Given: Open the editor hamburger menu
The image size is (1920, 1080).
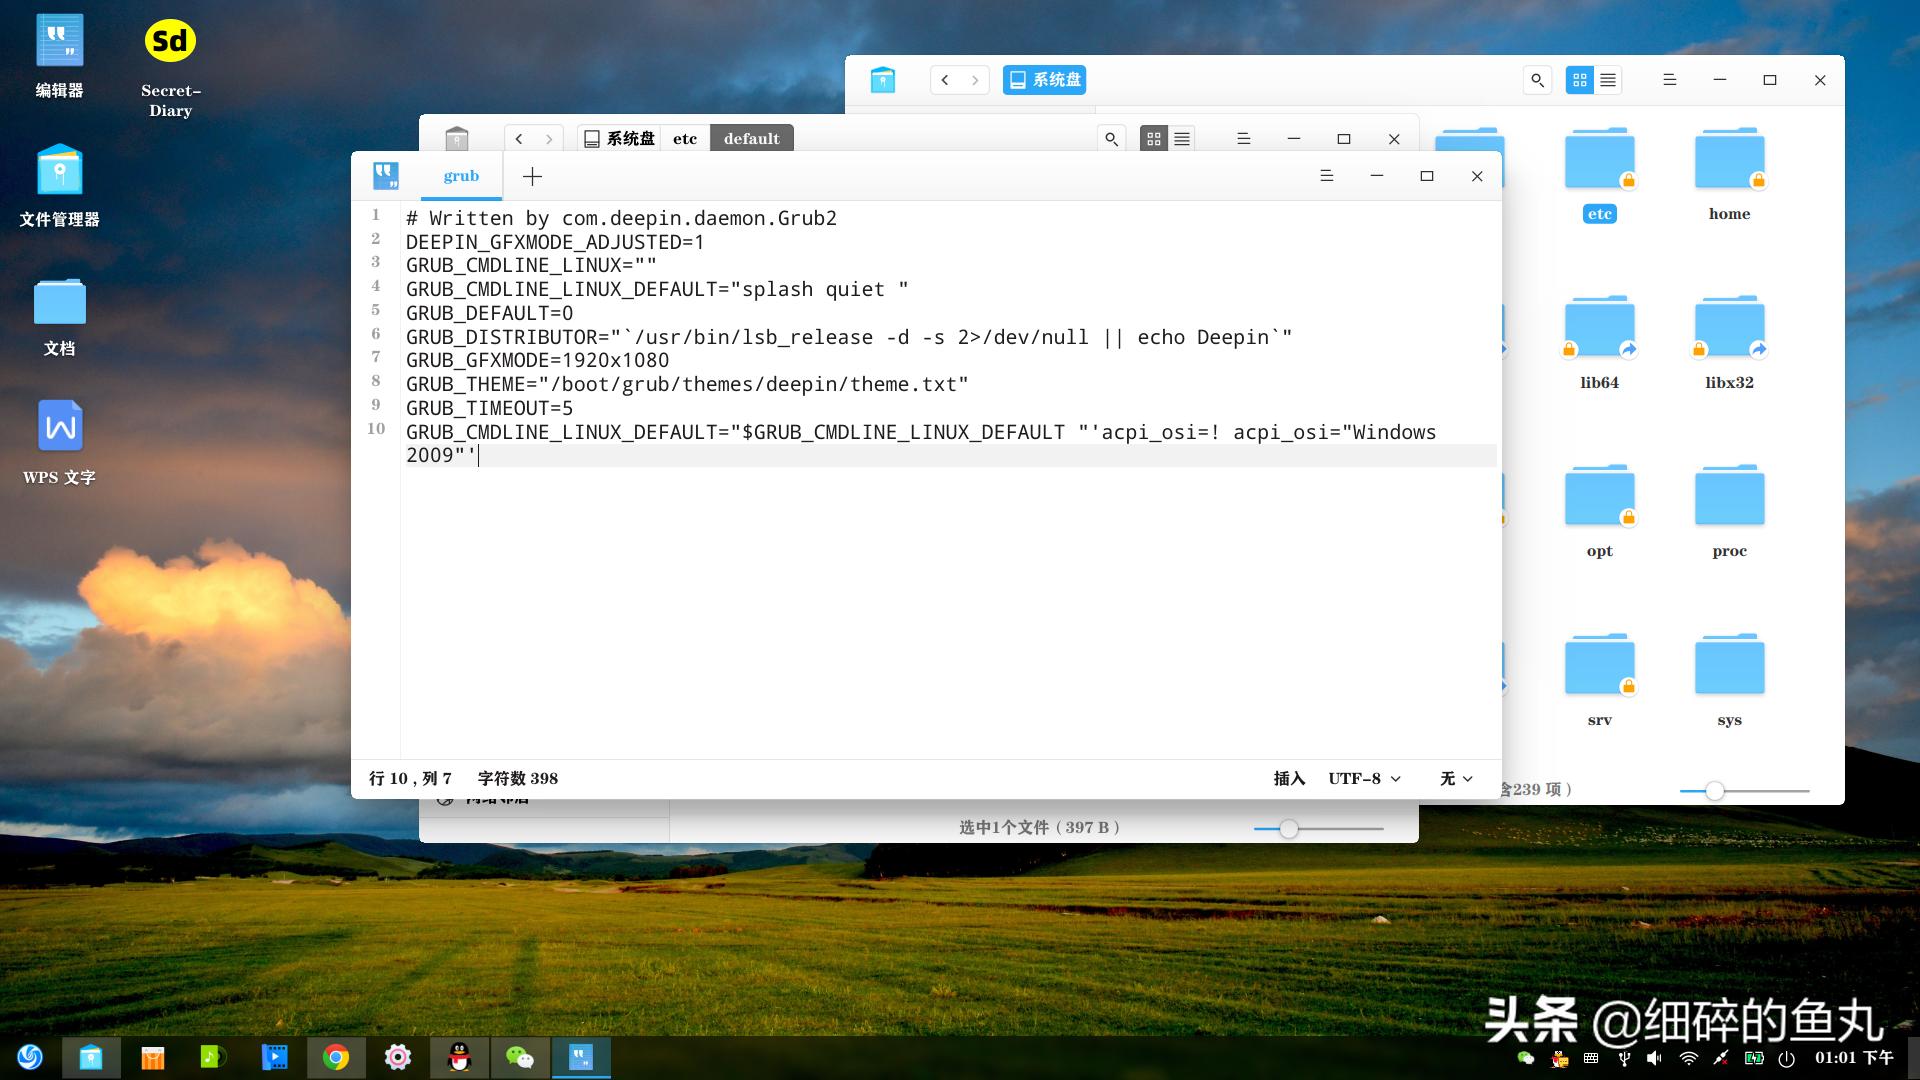Looking at the screenshot, I should tap(1326, 176).
